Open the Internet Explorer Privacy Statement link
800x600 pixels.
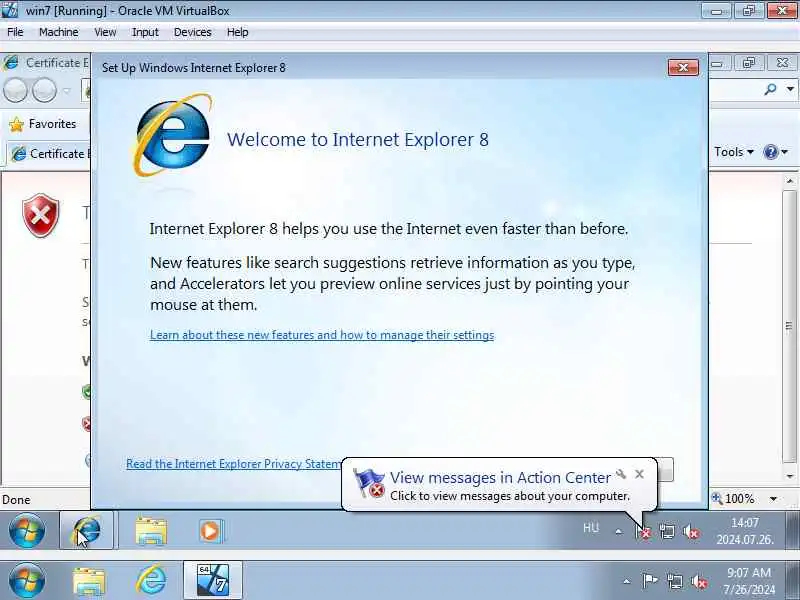234,463
